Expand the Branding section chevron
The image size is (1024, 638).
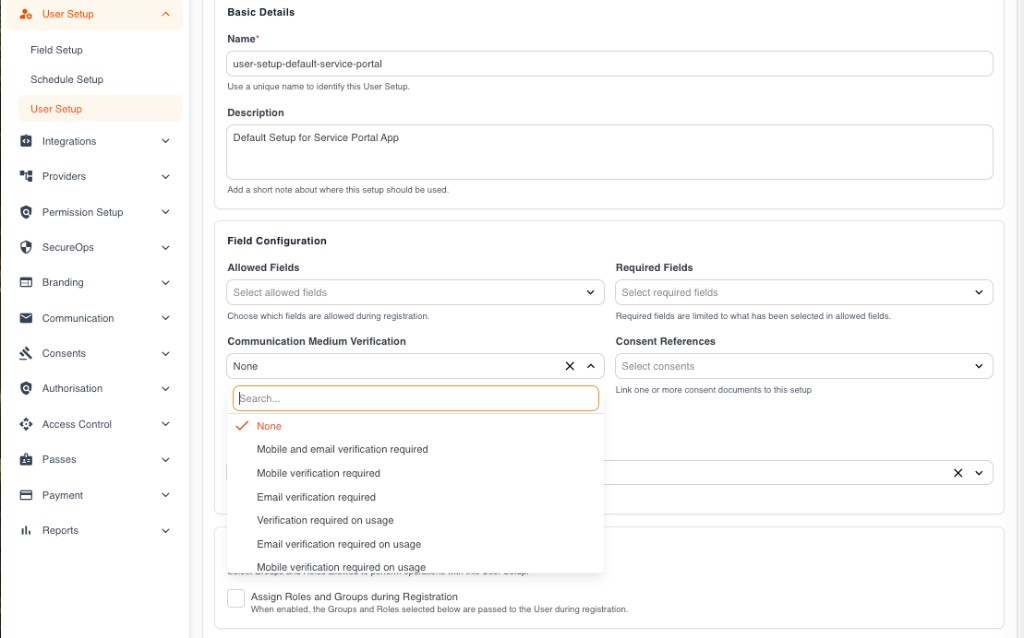(166, 283)
